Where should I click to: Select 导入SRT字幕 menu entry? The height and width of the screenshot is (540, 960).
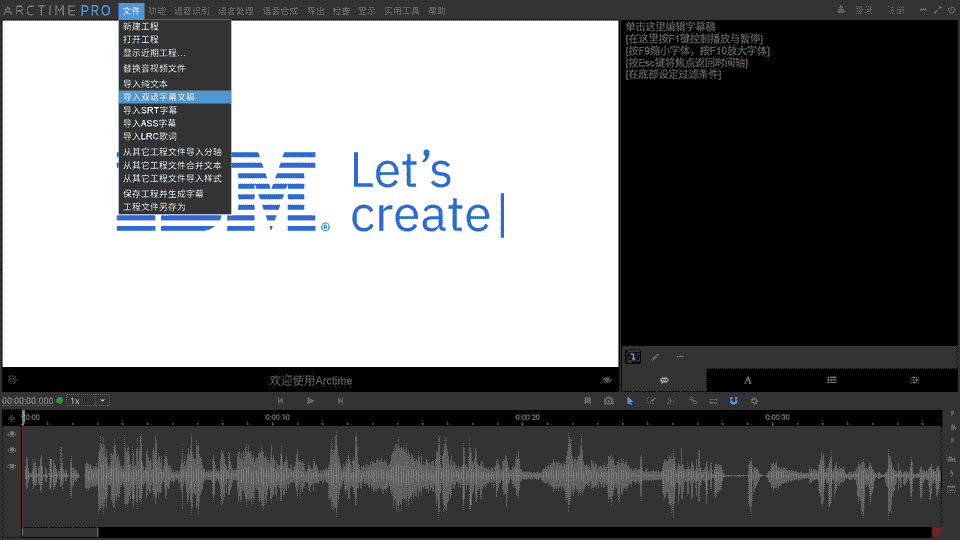click(x=150, y=110)
